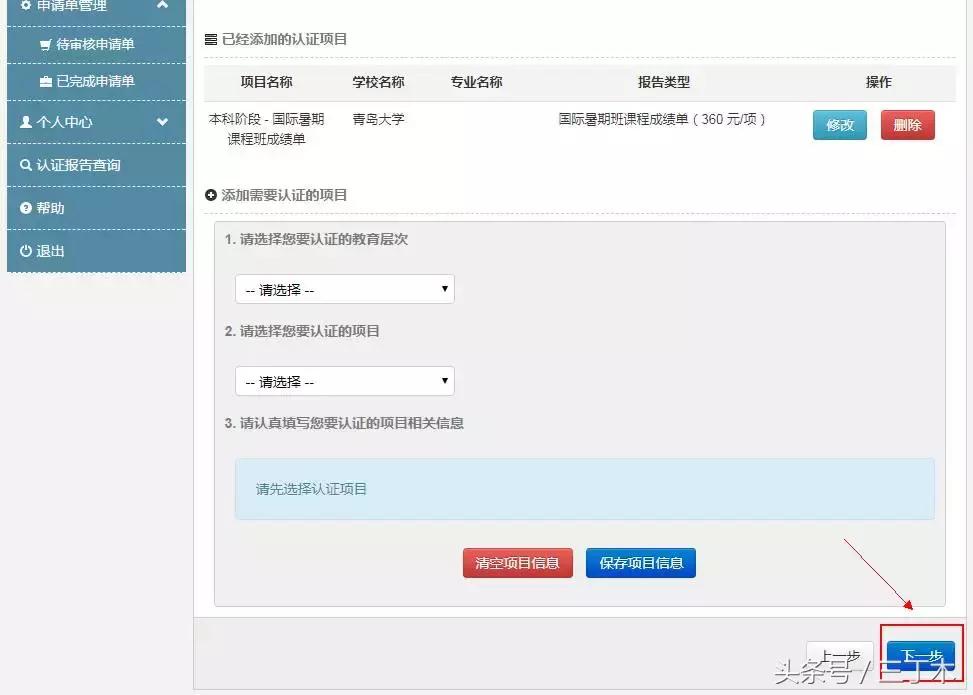Click 保存项目信息 to save project info
Viewport: 973px width, 695px height.
point(640,562)
